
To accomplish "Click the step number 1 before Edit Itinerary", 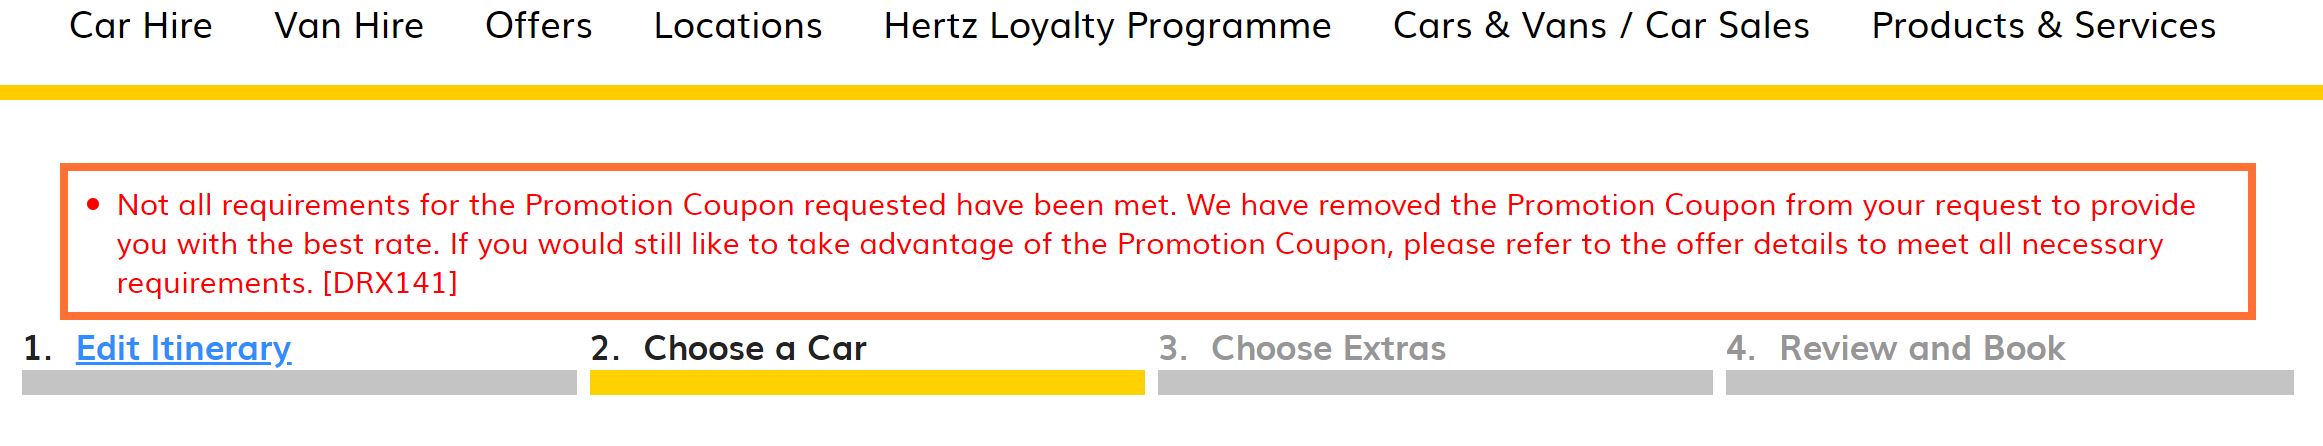I will click(x=37, y=348).
